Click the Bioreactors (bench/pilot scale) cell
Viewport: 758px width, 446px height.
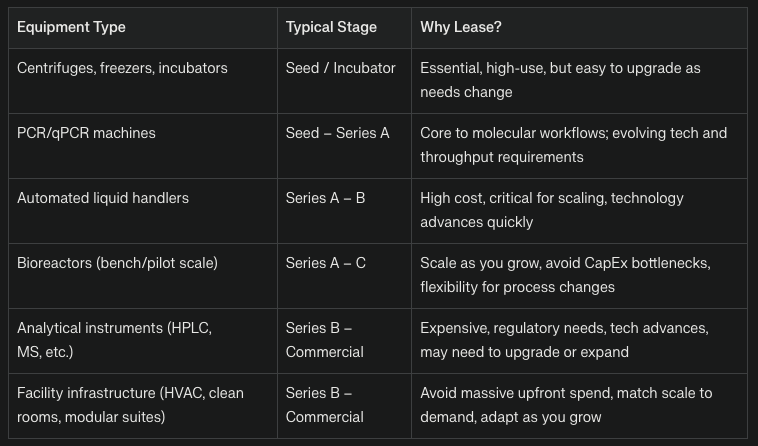click(143, 276)
